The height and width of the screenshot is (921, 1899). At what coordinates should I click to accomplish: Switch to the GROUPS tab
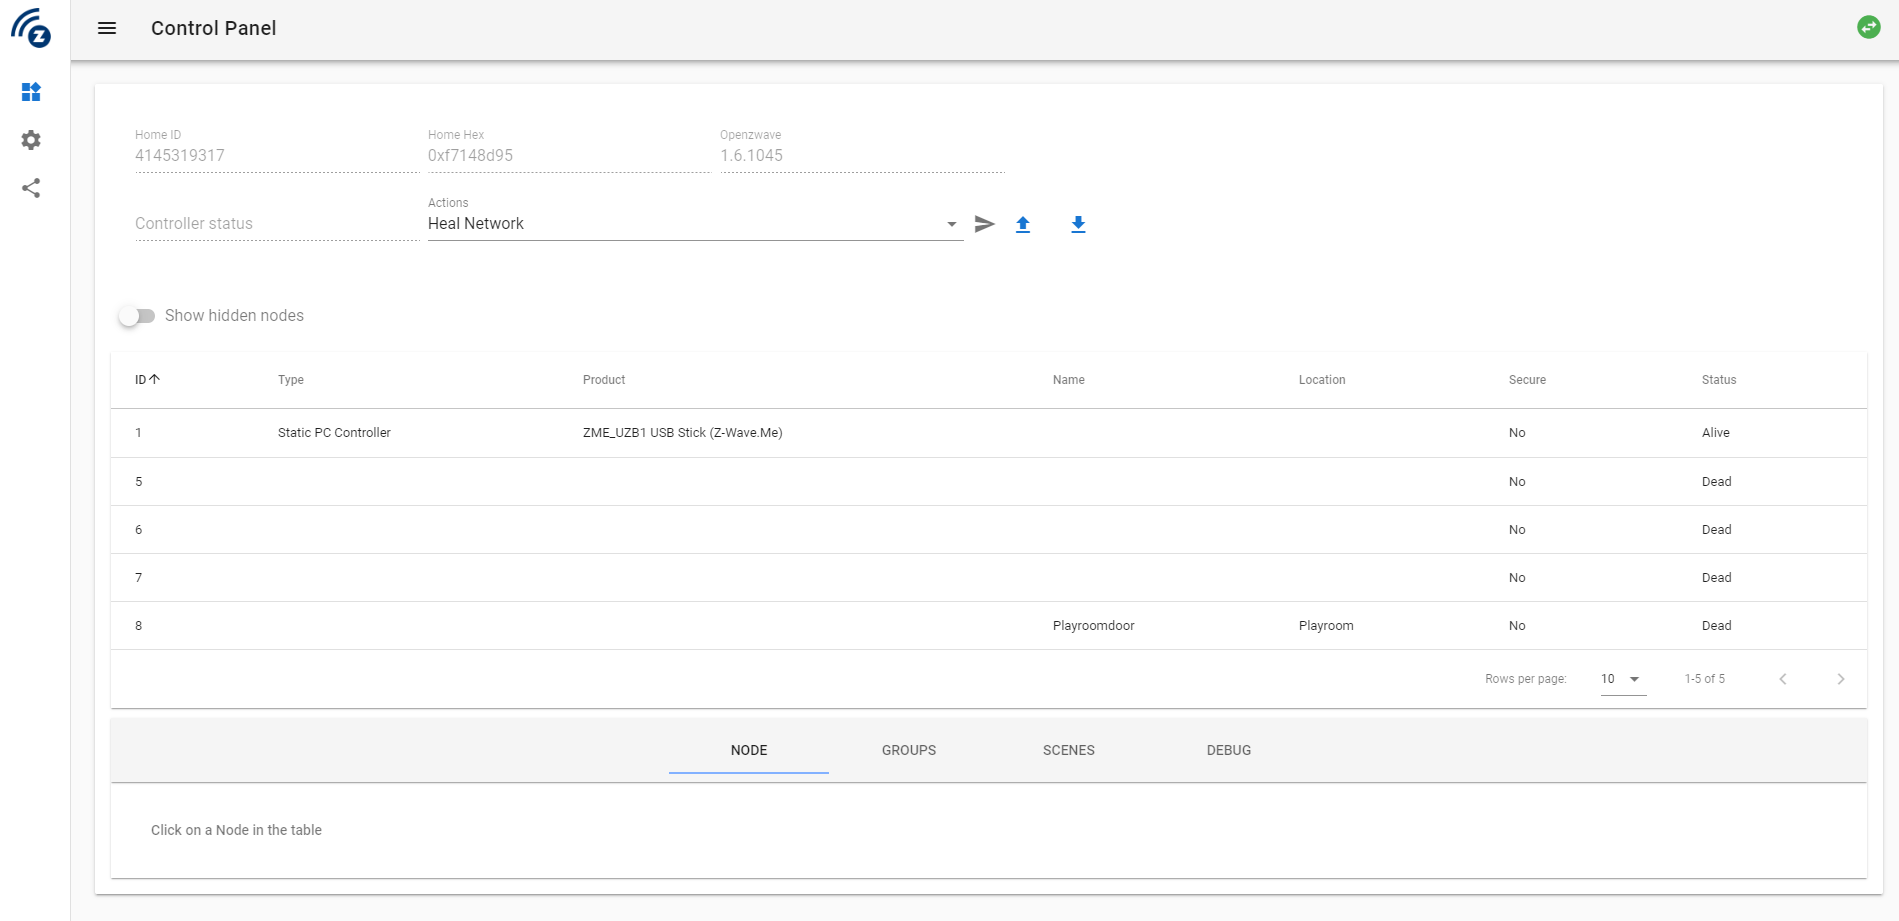tap(909, 750)
